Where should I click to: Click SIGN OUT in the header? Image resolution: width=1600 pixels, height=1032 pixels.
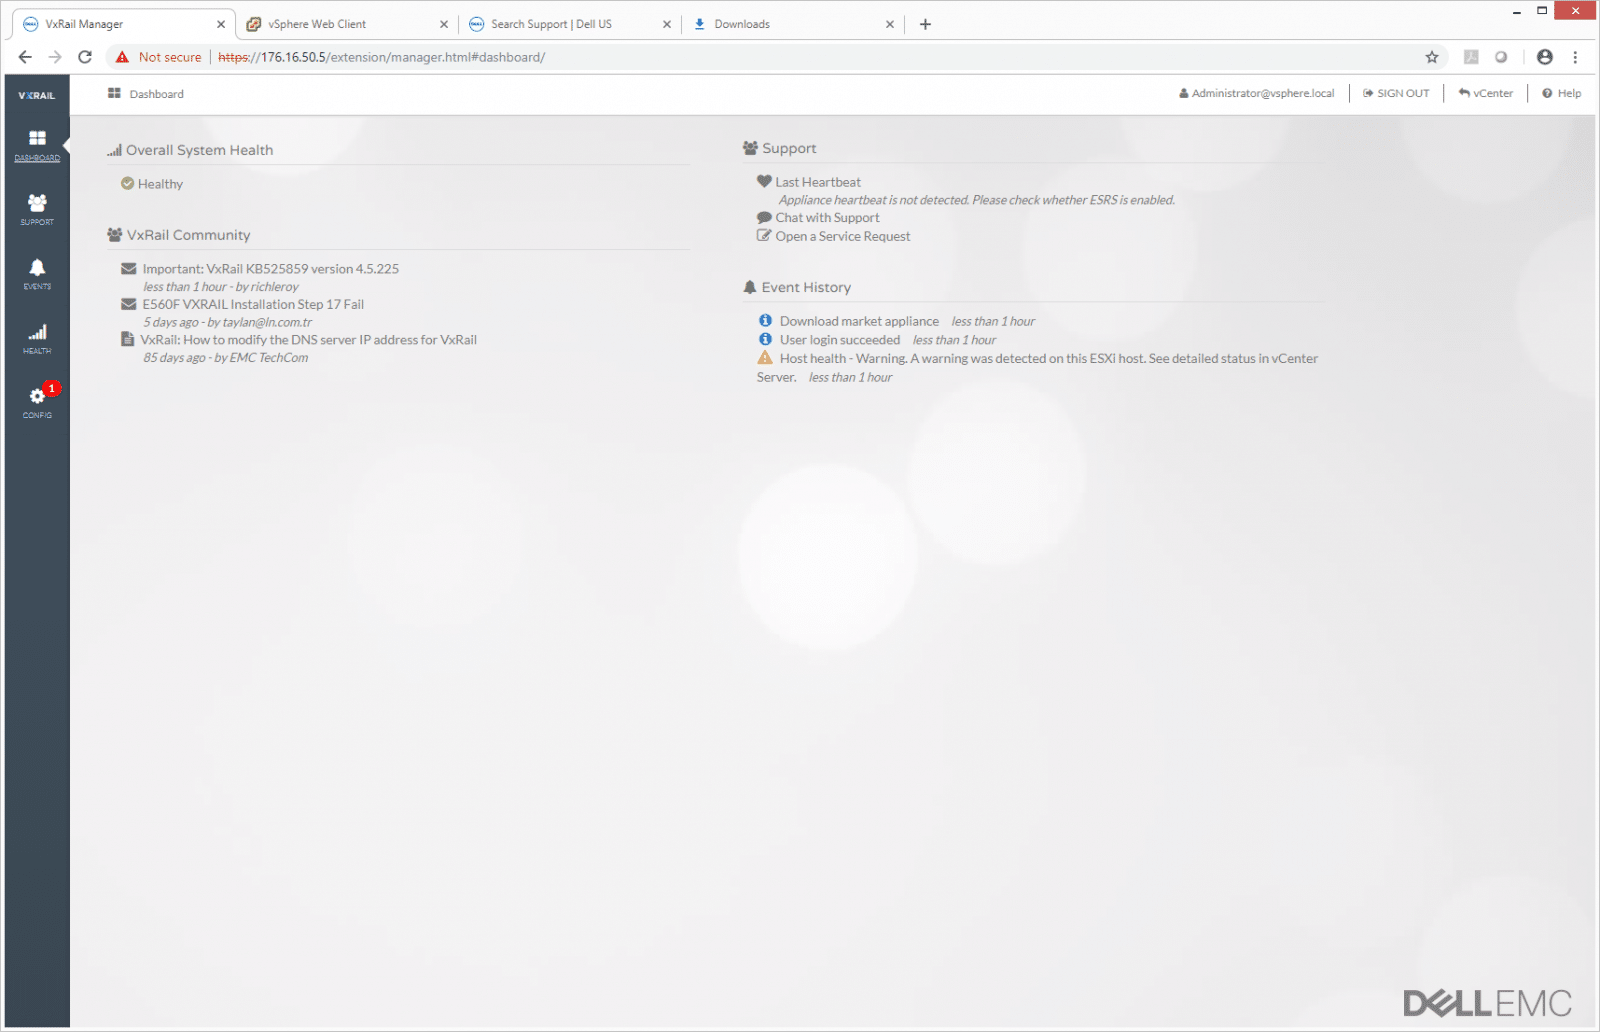[x=1396, y=93]
